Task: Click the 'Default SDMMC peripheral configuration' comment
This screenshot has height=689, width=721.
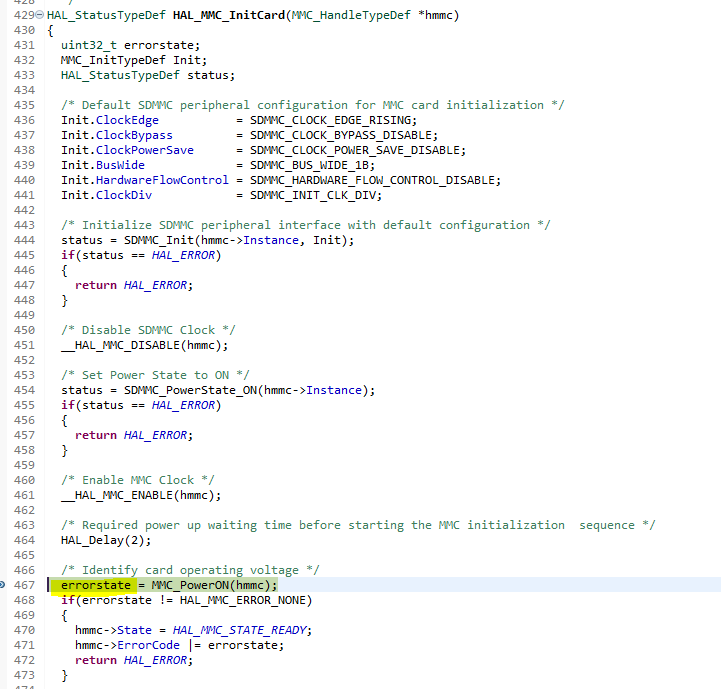Action: tap(313, 105)
